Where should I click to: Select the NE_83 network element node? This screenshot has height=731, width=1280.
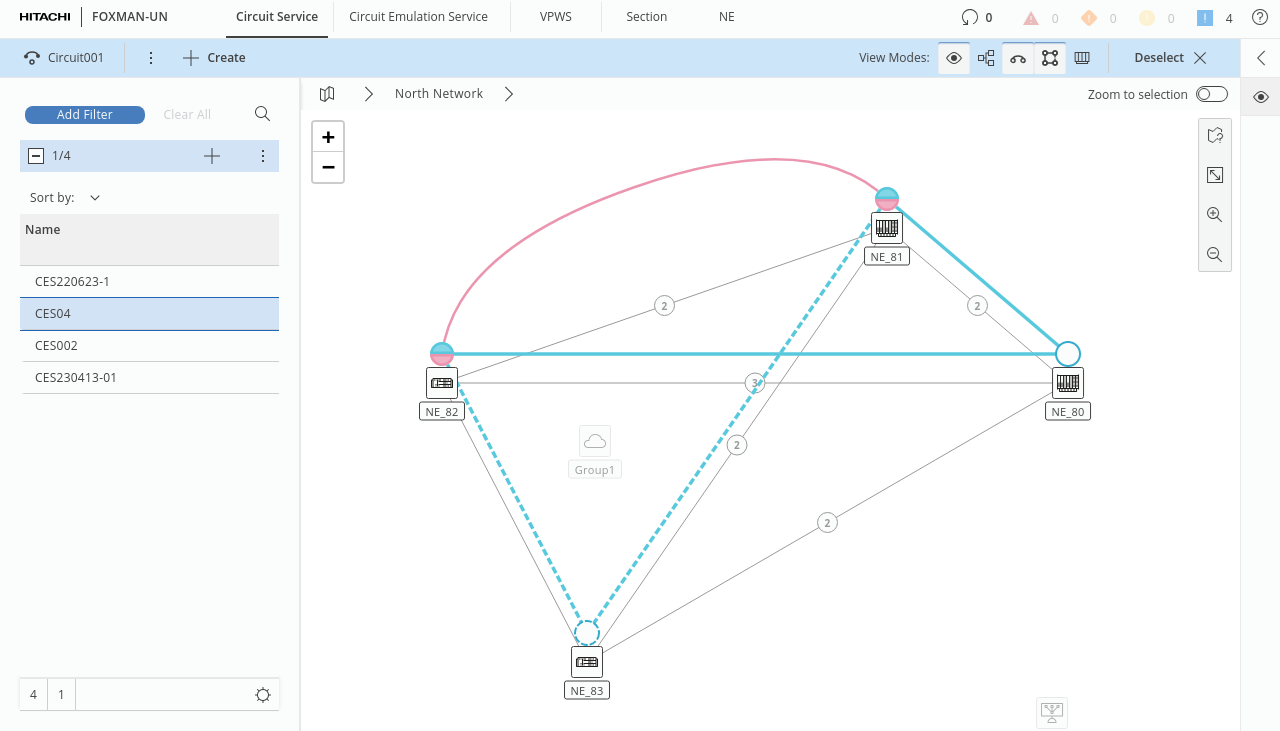coord(587,662)
